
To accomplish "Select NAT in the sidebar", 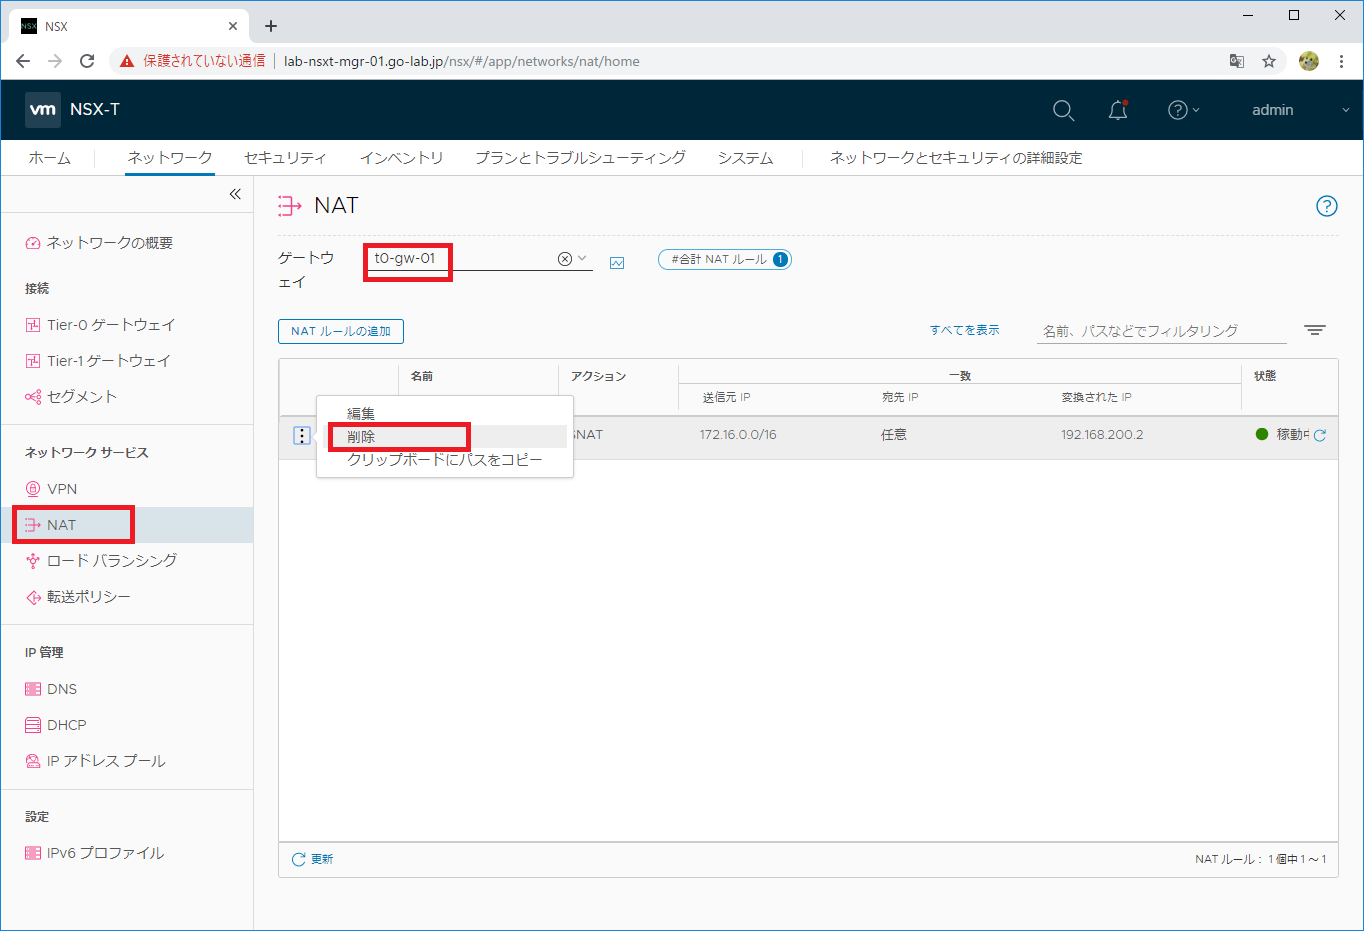I will (126, 525).
